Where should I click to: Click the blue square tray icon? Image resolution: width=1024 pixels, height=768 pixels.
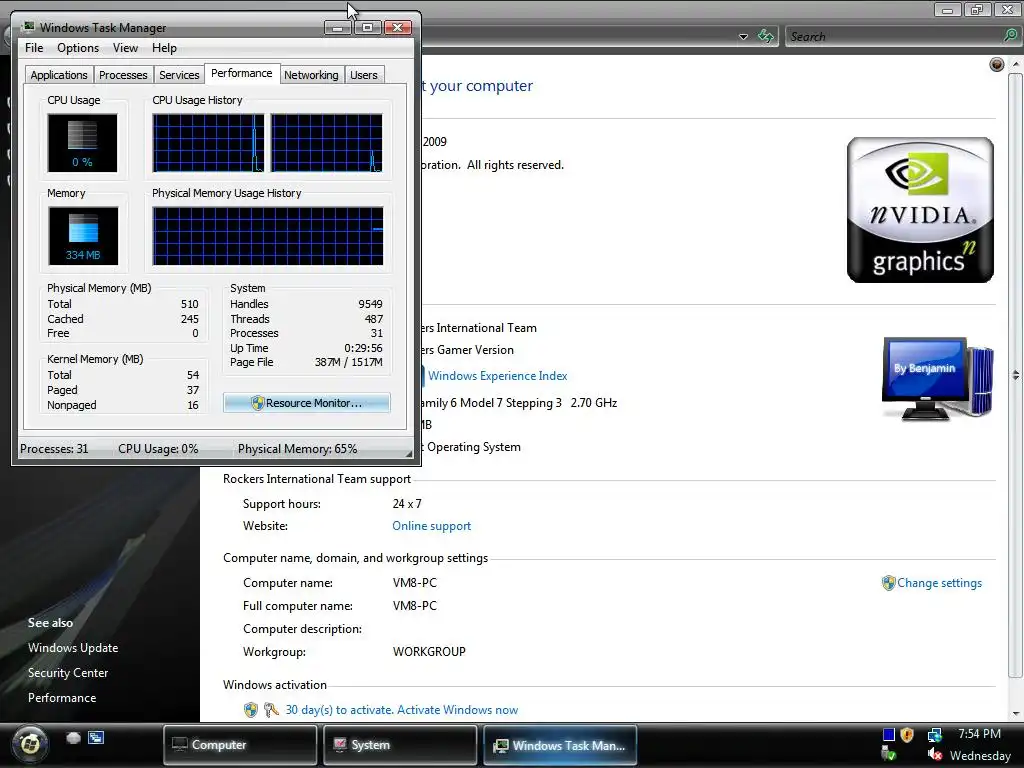(888, 734)
